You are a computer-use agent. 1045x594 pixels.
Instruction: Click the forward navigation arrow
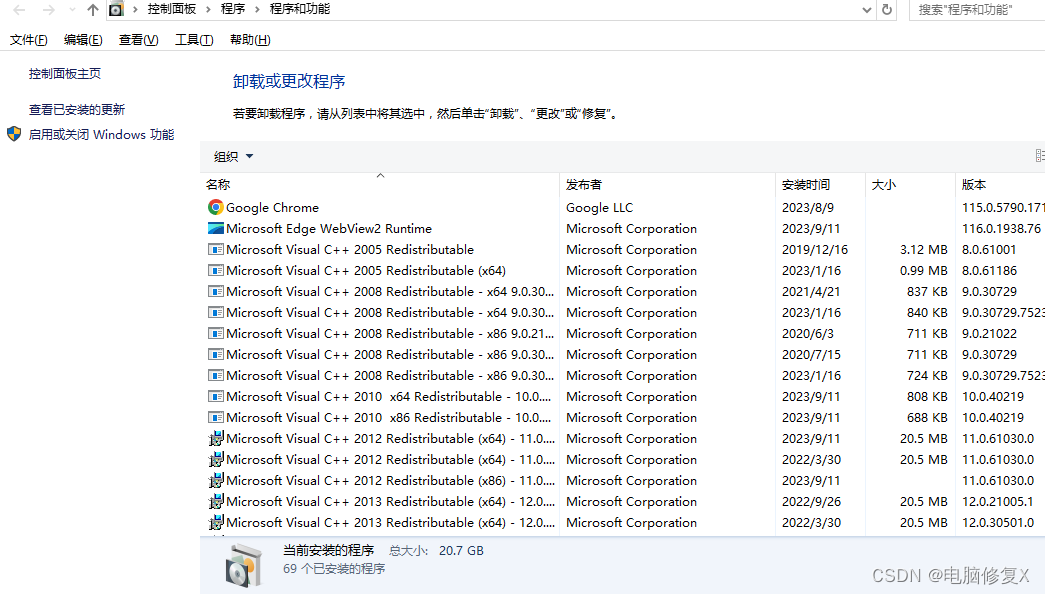(x=48, y=9)
